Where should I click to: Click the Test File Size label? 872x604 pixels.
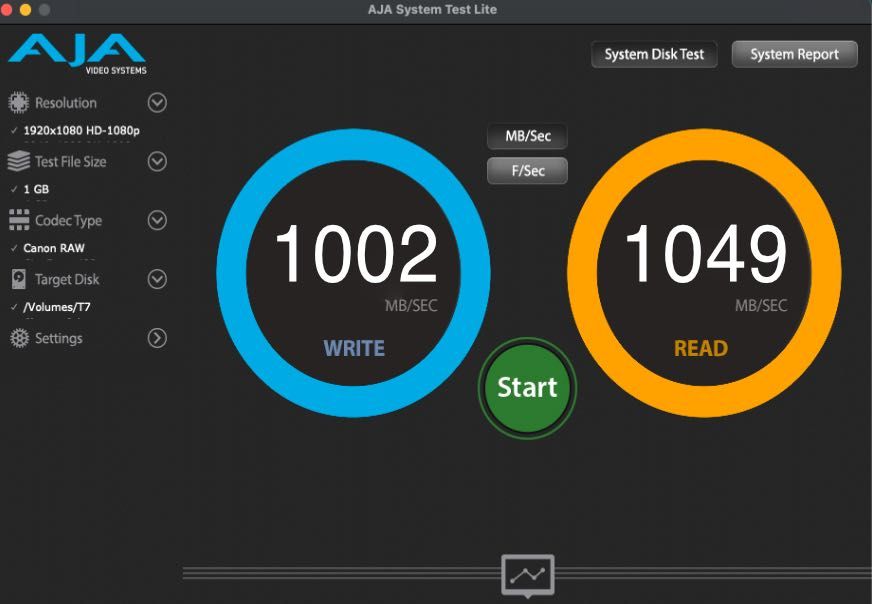point(71,162)
